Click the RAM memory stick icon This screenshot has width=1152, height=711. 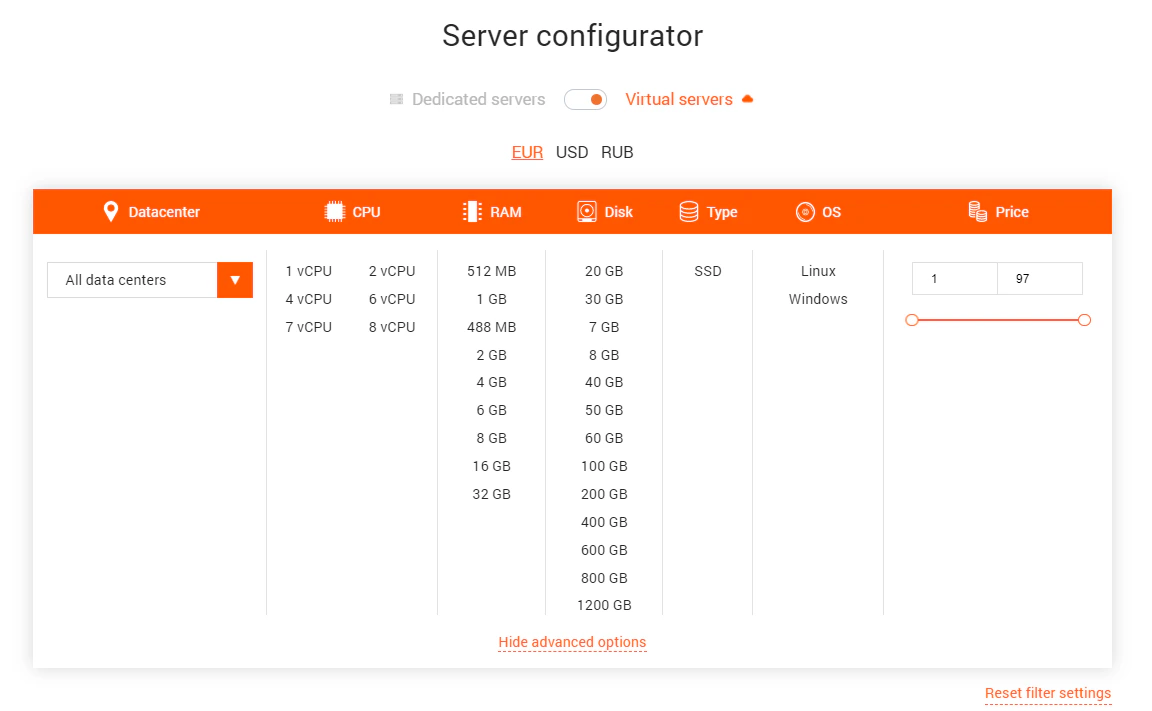coord(471,211)
